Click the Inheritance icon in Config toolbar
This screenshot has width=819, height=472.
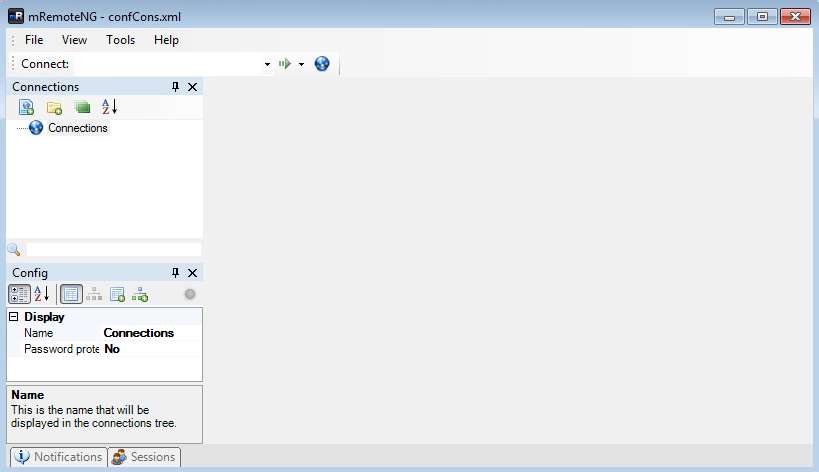click(x=94, y=294)
